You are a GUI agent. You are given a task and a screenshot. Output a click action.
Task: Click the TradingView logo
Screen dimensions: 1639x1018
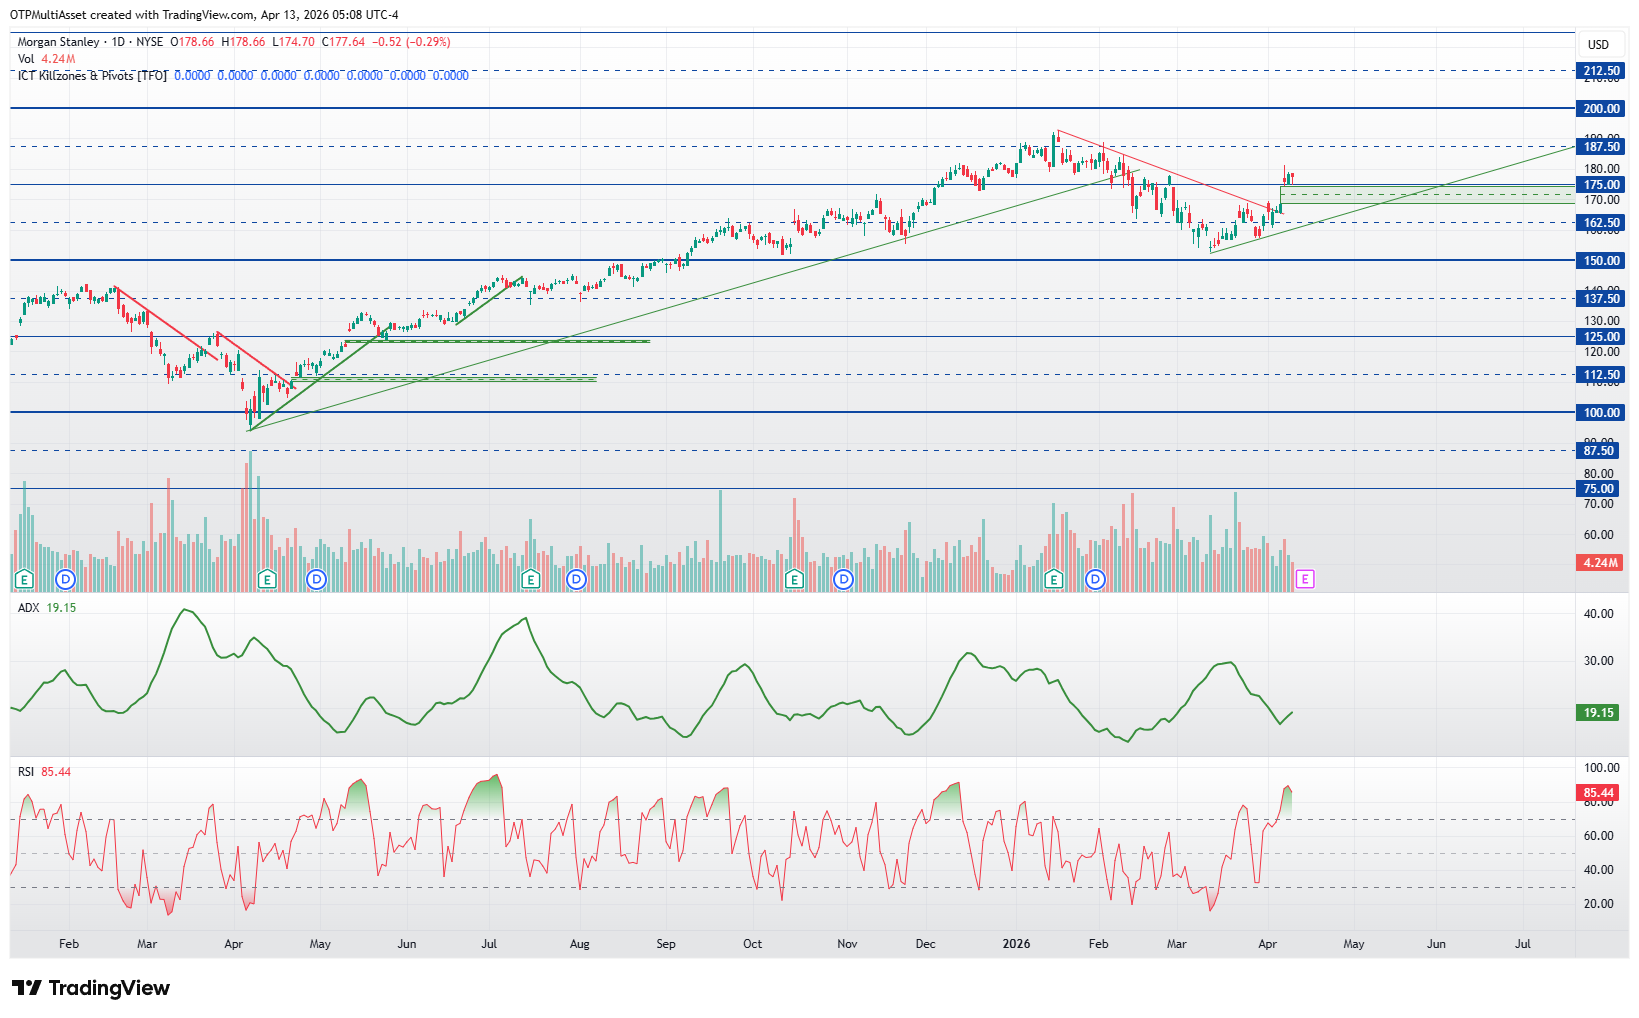91,988
